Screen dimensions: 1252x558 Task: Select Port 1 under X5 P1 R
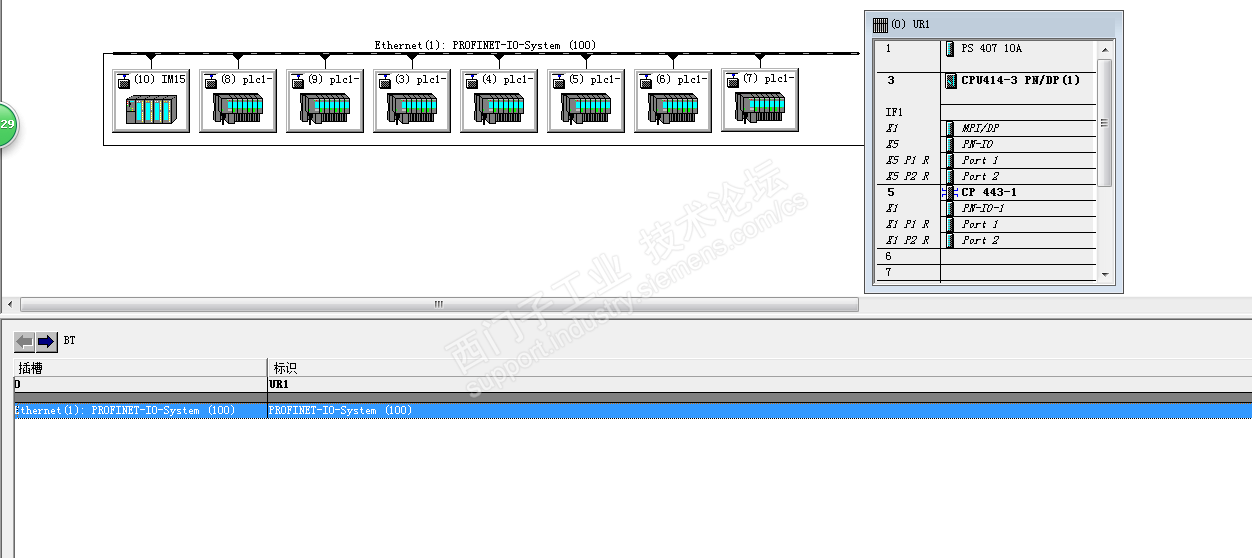[x=986, y=160]
